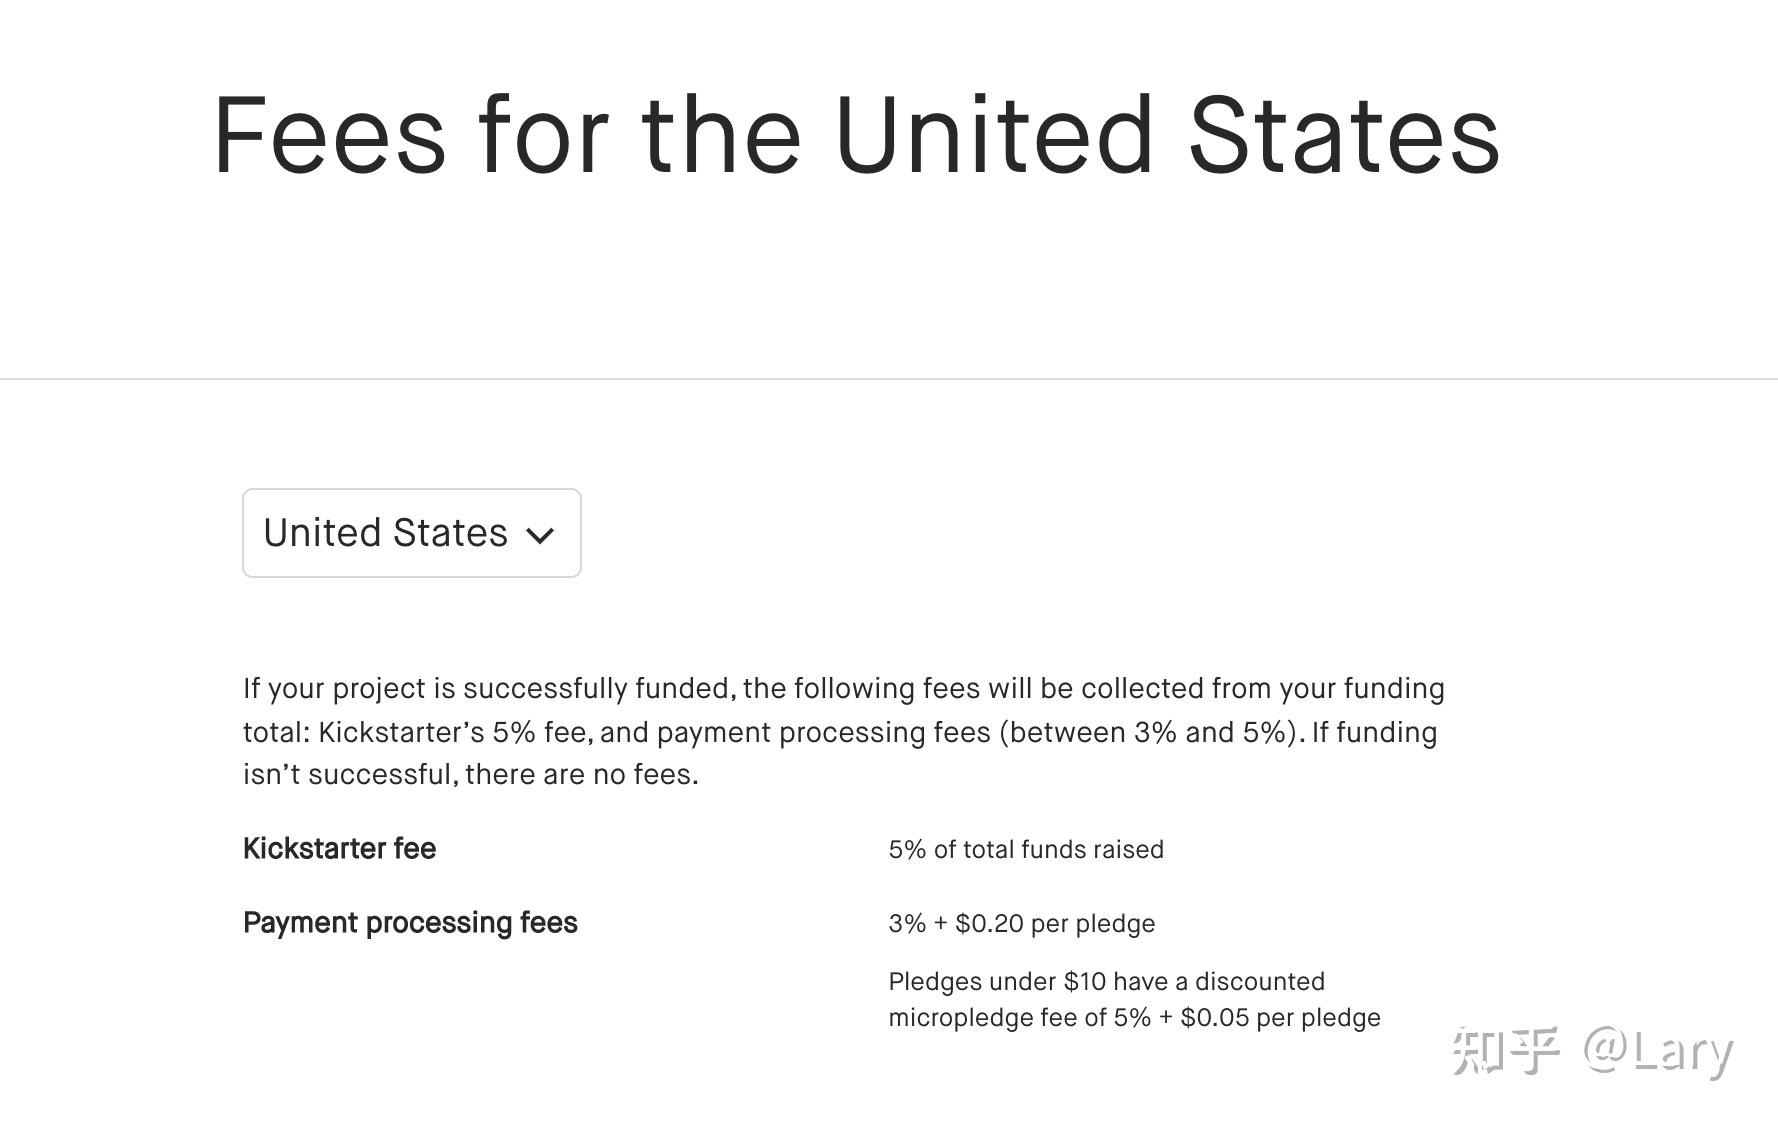
Task: Click the Payment processing fees label
Action: pyautogui.click(x=409, y=922)
